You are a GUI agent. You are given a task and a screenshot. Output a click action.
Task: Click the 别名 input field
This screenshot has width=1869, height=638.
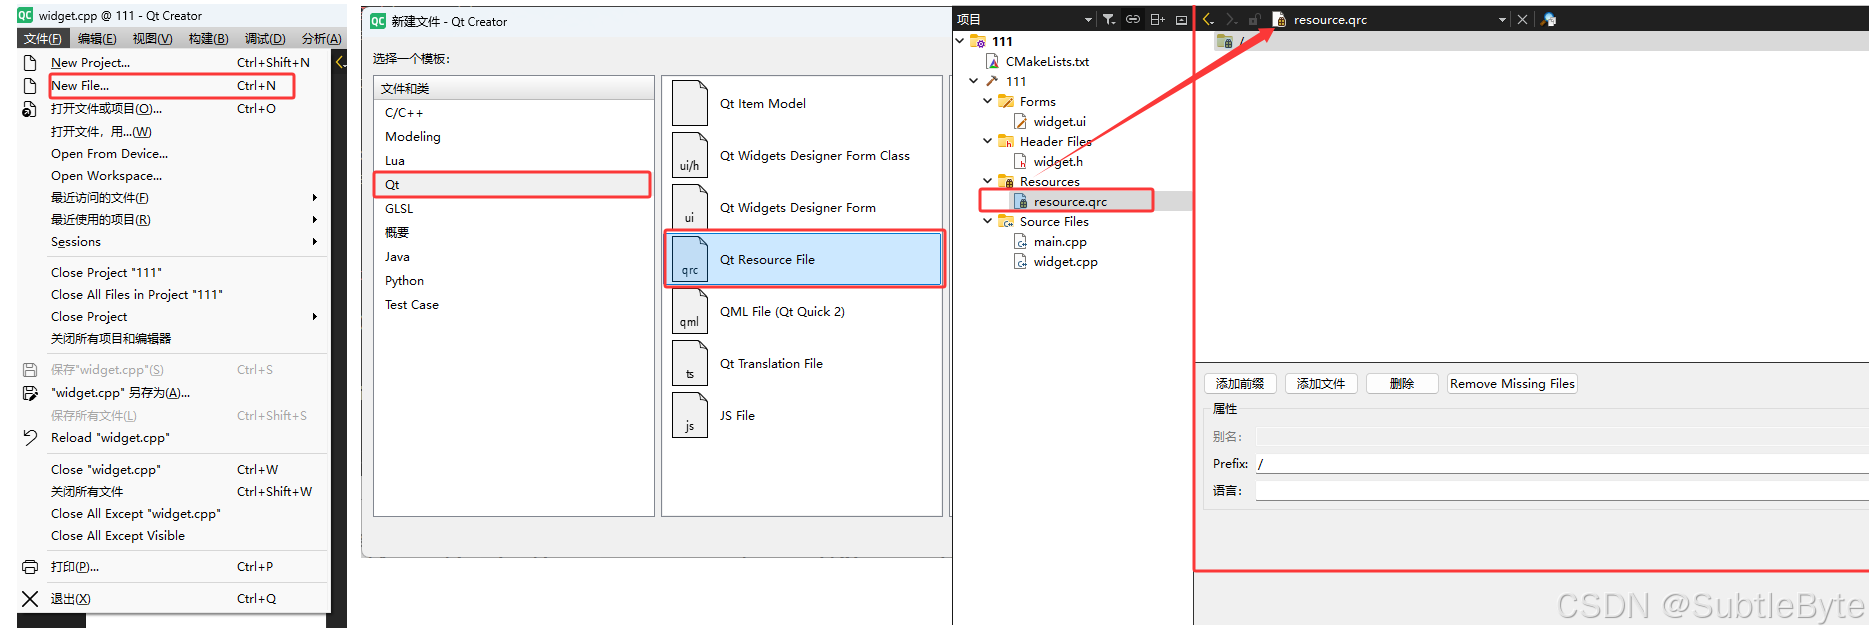coord(1562,437)
